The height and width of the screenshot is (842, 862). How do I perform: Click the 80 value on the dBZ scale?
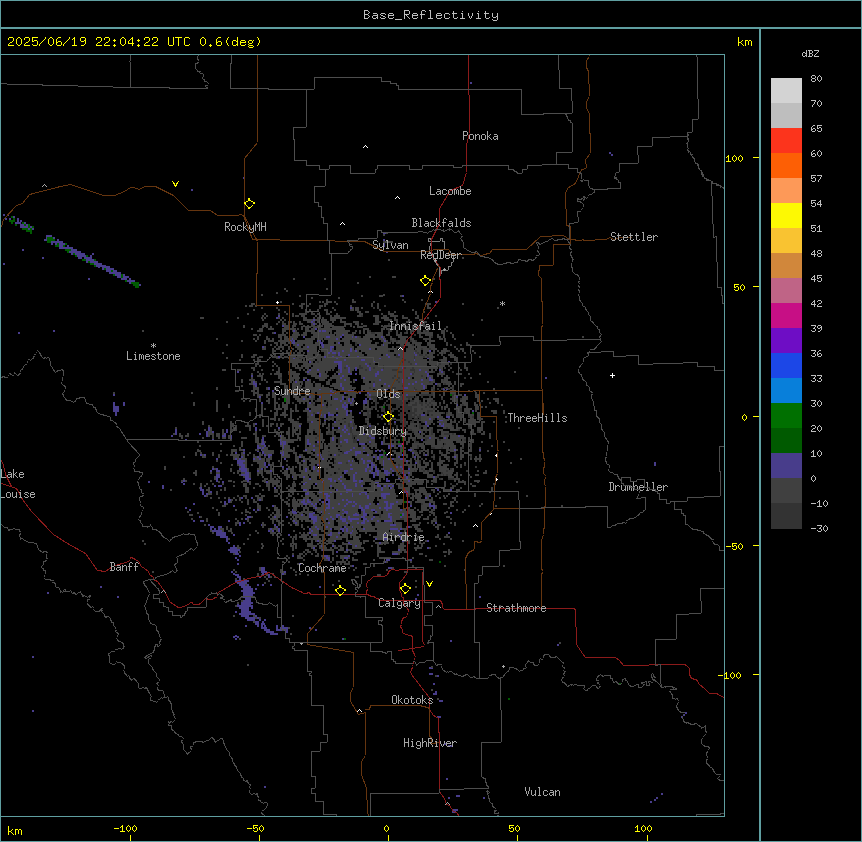coord(816,79)
